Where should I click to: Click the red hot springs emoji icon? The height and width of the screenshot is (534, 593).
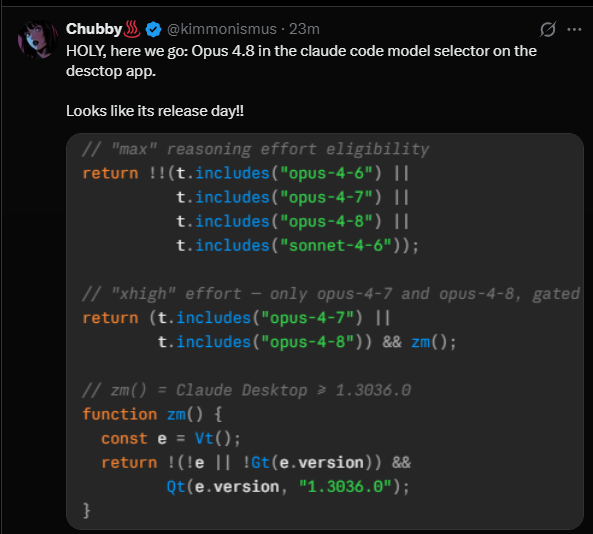132,29
